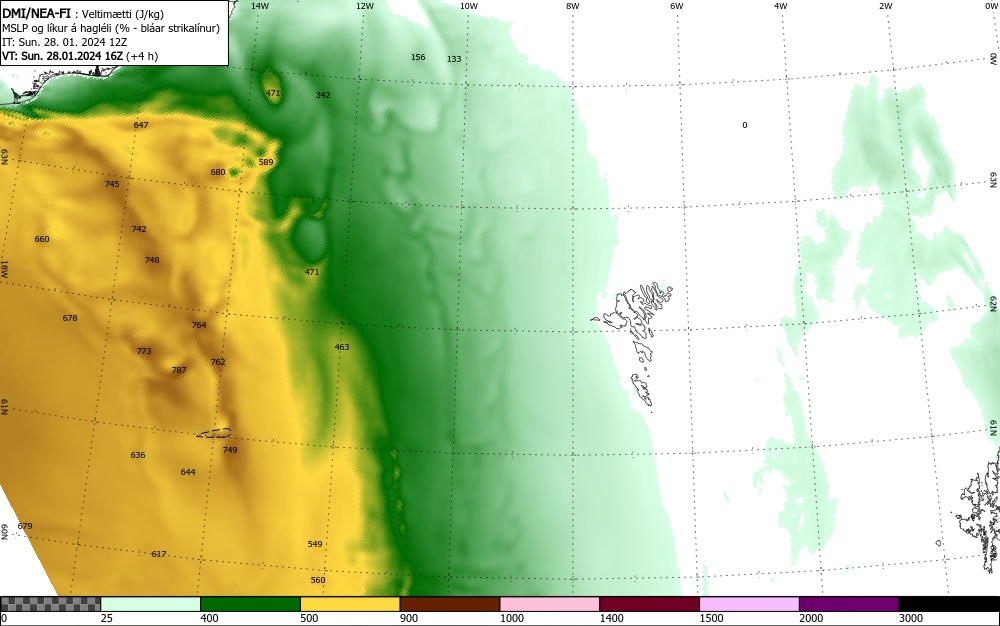Viewport: 1000px width, 626px height.
Task: Click the 560 value on the map
Action: pyautogui.click(x=318, y=580)
